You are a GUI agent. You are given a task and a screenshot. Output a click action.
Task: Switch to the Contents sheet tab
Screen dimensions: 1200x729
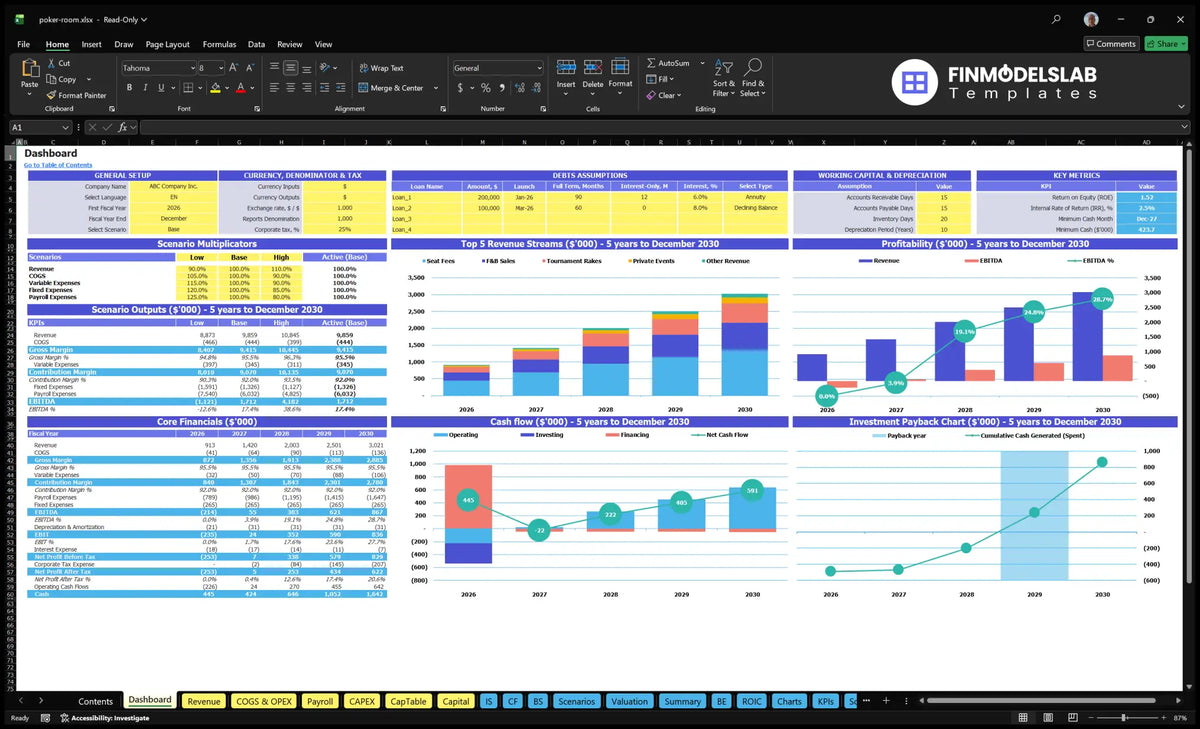coord(96,701)
